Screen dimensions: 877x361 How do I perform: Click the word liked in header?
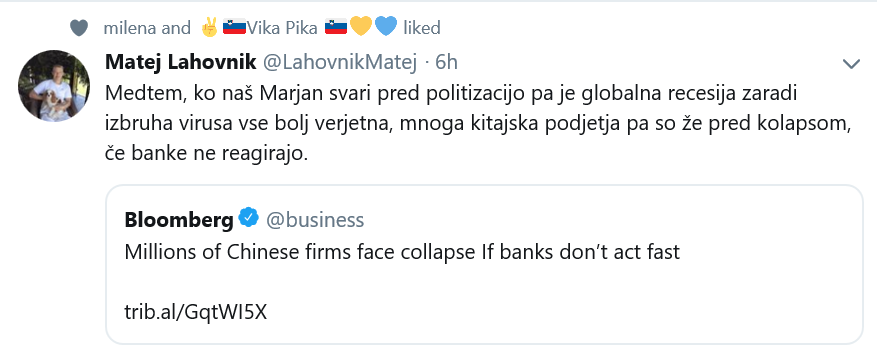coord(422,27)
